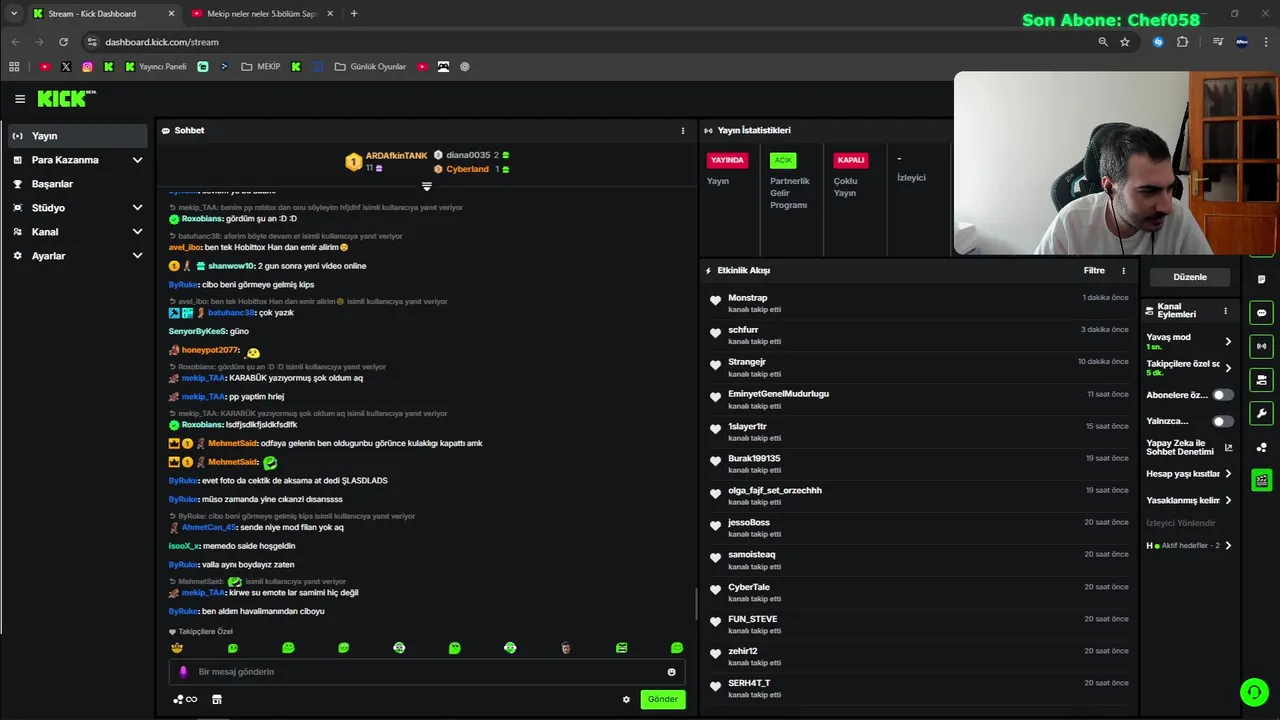Click Monstrap in activity feed
Image resolution: width=1280 pixels, height=720 pixels.
748,298
